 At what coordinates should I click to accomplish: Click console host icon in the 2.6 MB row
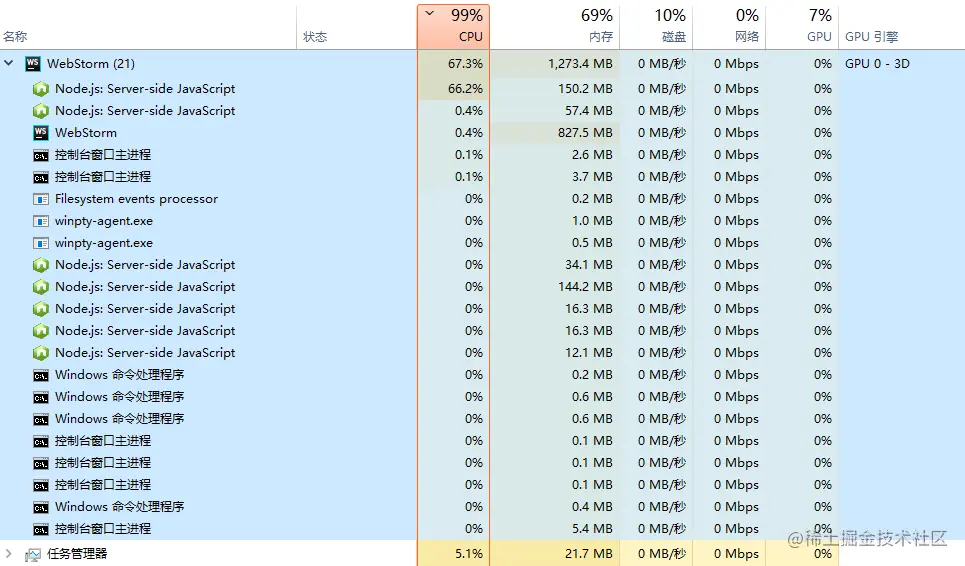(x=41, y=155)
